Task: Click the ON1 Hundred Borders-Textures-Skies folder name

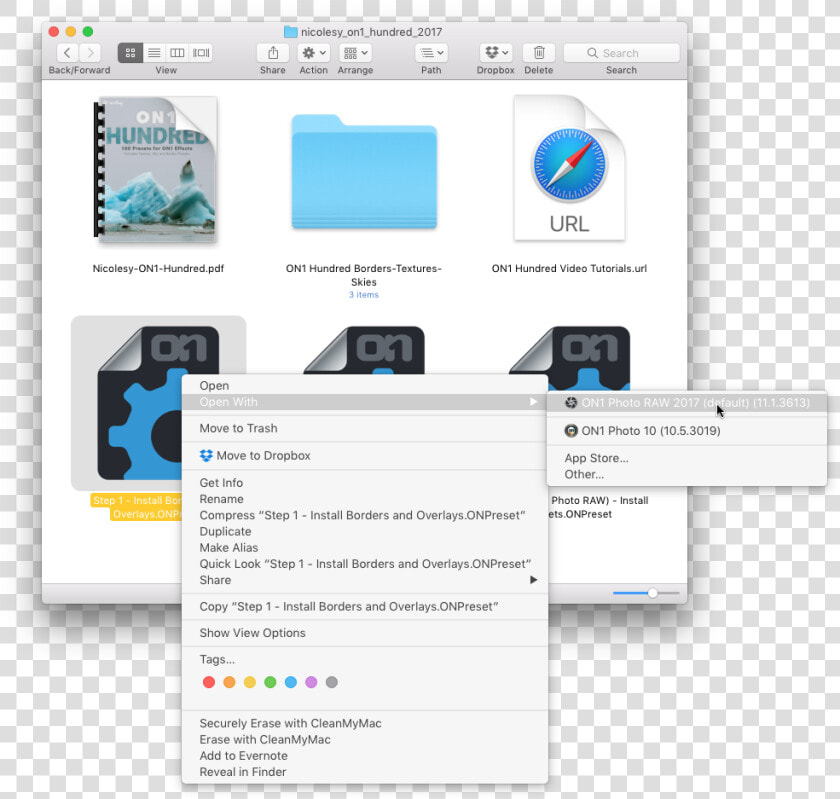Action: coord(364,275)
